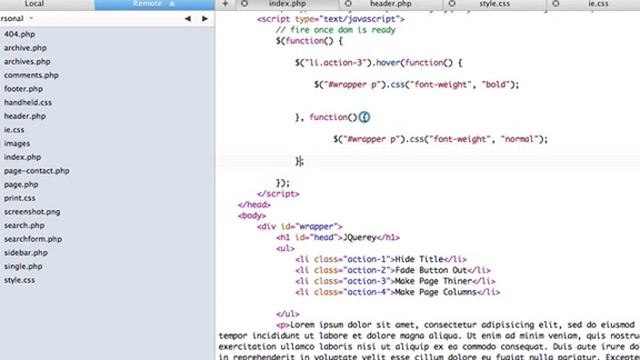Select archive.php in file list
The image size is (640, 360).
(25, 48)
